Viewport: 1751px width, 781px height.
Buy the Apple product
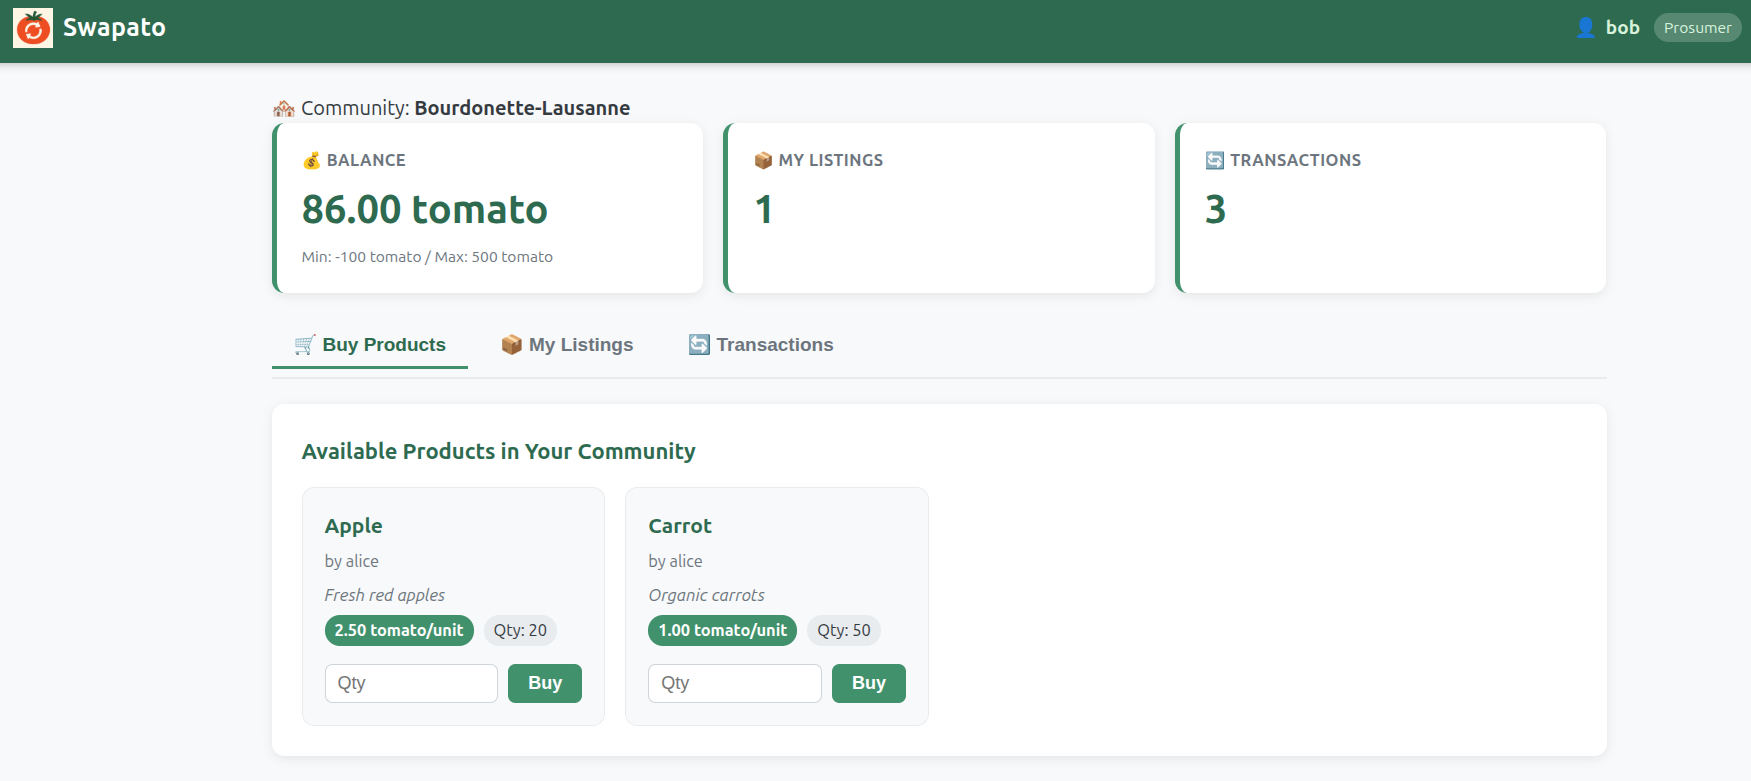tap(545, 683)
